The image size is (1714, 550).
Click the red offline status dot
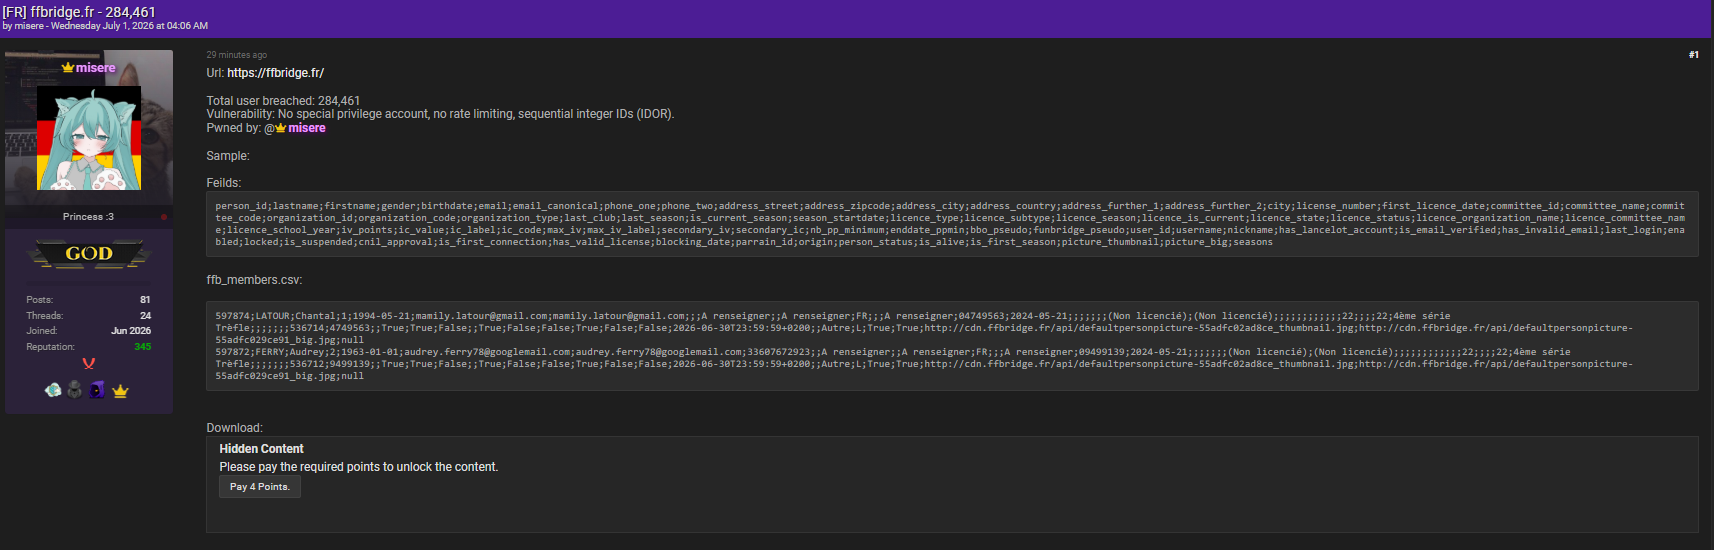pos(164,217)
